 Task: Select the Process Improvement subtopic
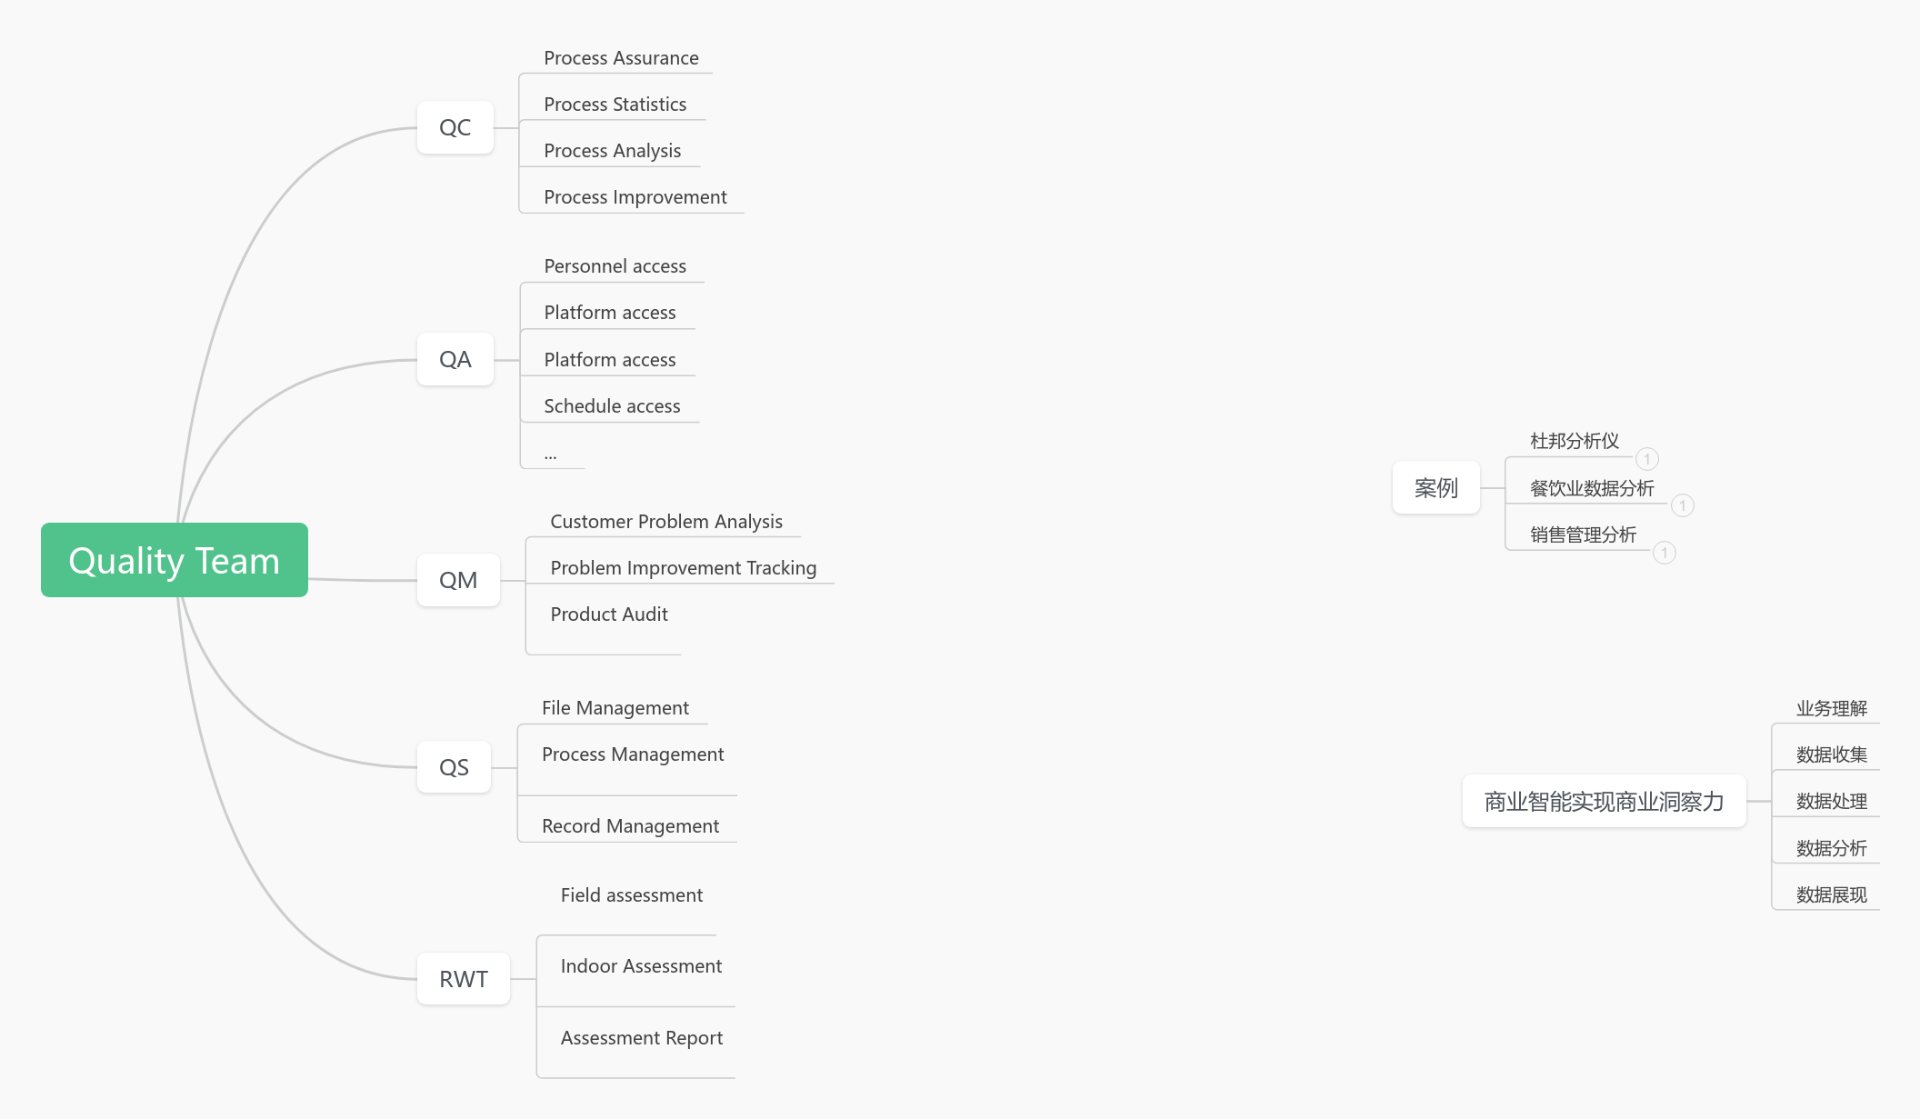[x=635, y=197]
